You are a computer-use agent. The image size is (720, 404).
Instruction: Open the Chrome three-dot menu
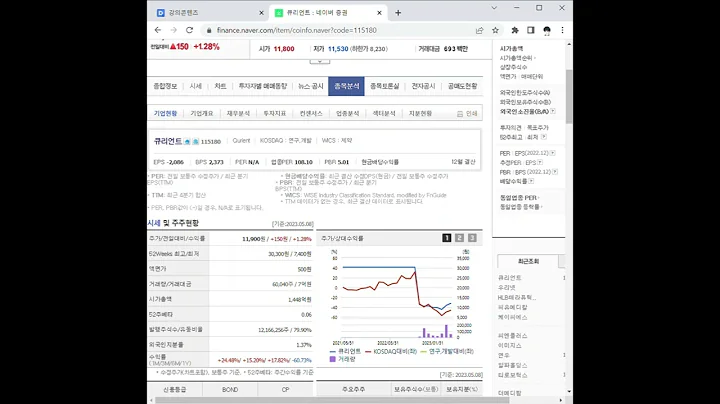pos(562,30)
